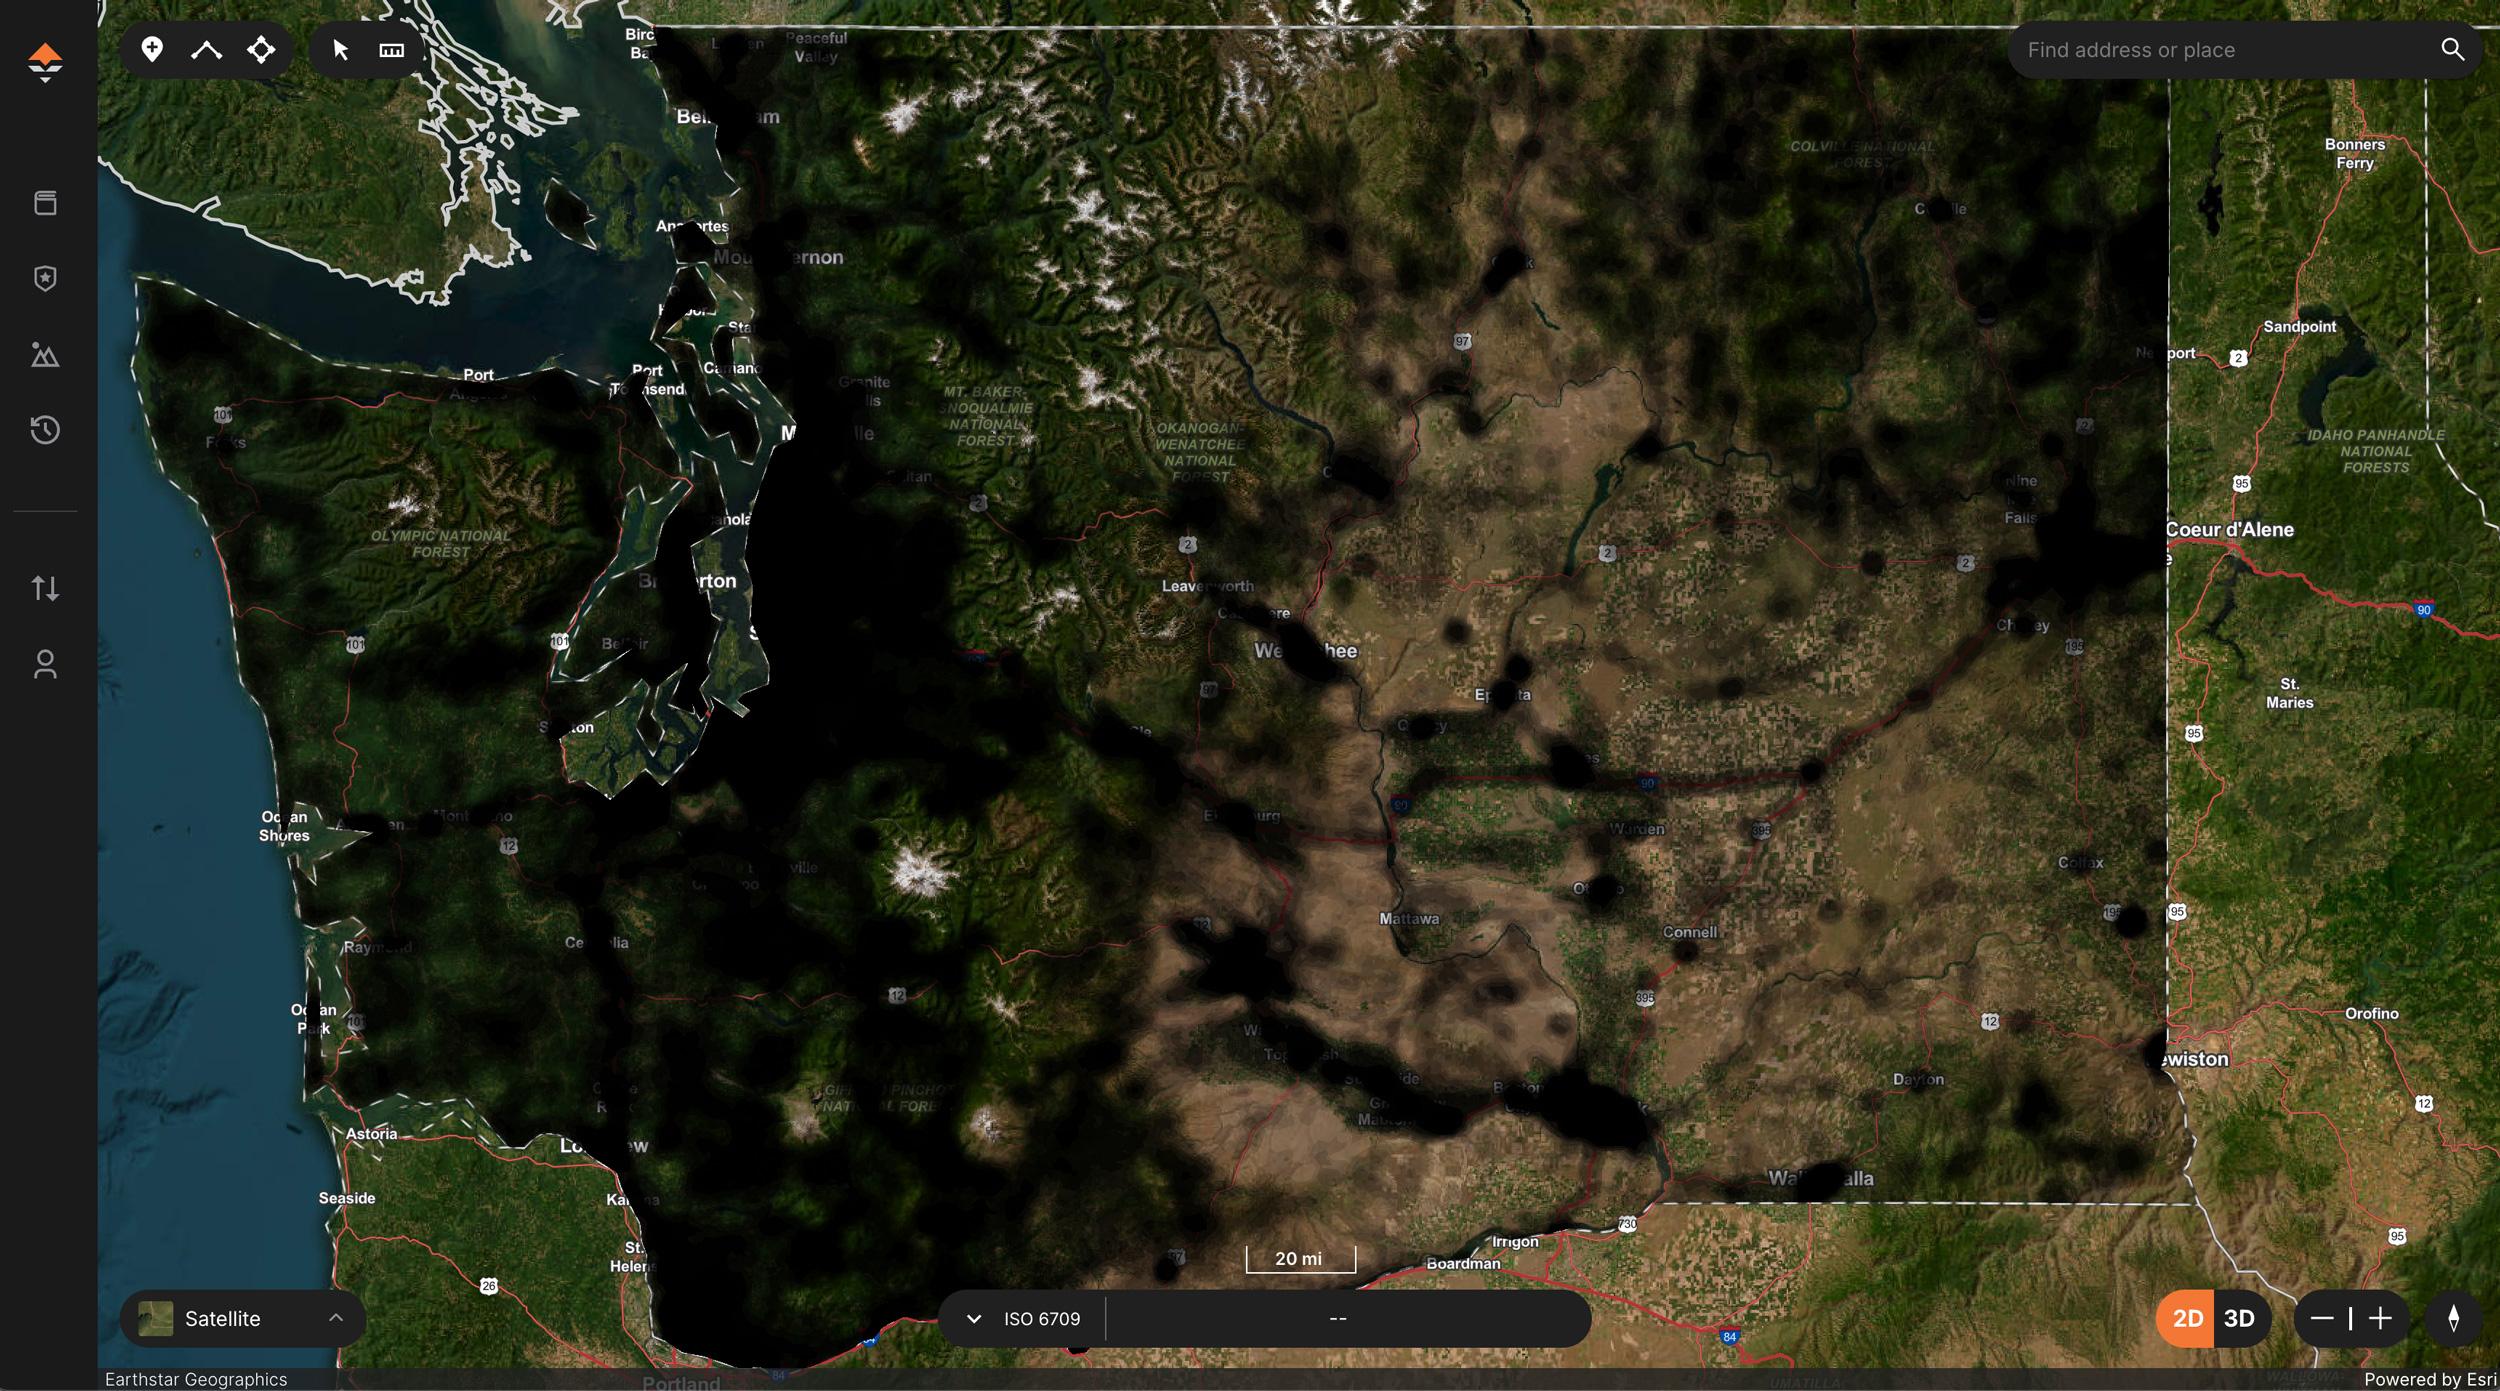The height and width of the screenshot is (1391, 2500).
Task: Open the badge/membership panel
Action: click(x=46, y=279)
